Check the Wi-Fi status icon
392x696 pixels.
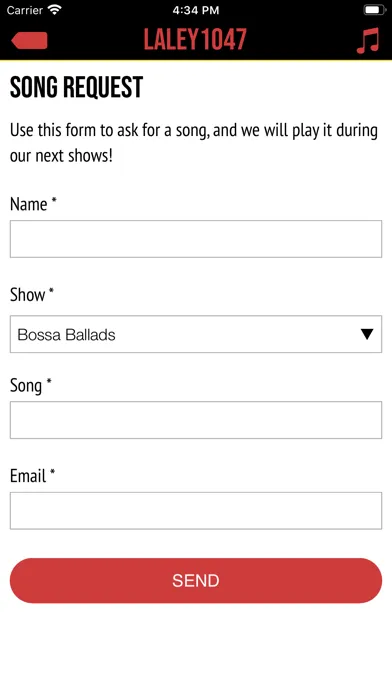(x=55, y=10)
